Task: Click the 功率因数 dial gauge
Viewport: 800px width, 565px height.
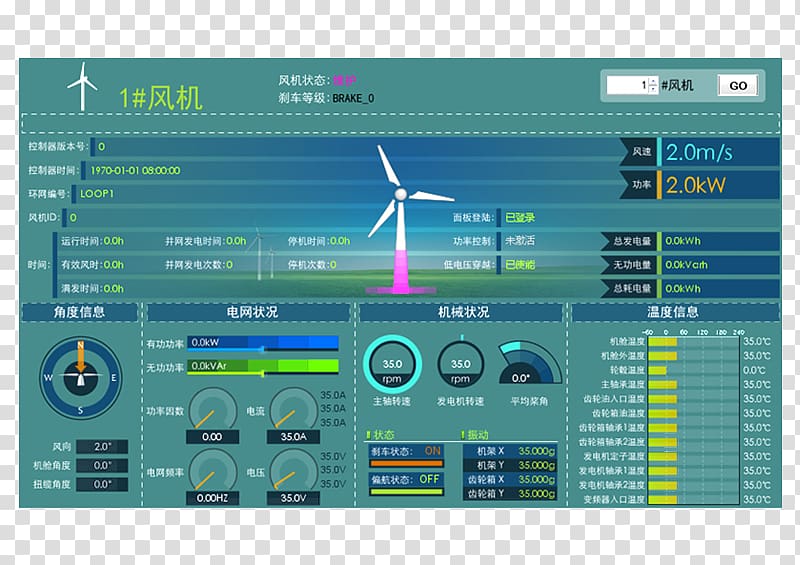Action: 212,408
